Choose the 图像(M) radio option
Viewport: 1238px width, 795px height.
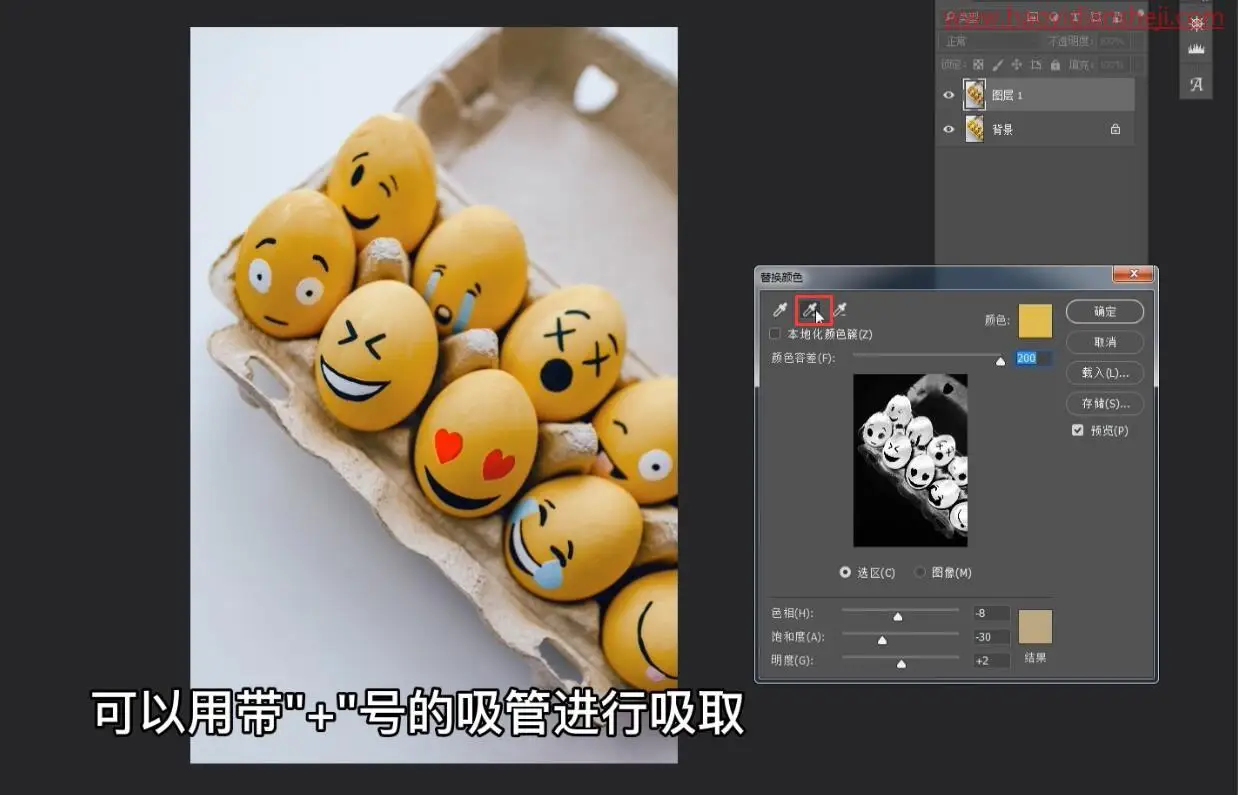coord(919,572)
